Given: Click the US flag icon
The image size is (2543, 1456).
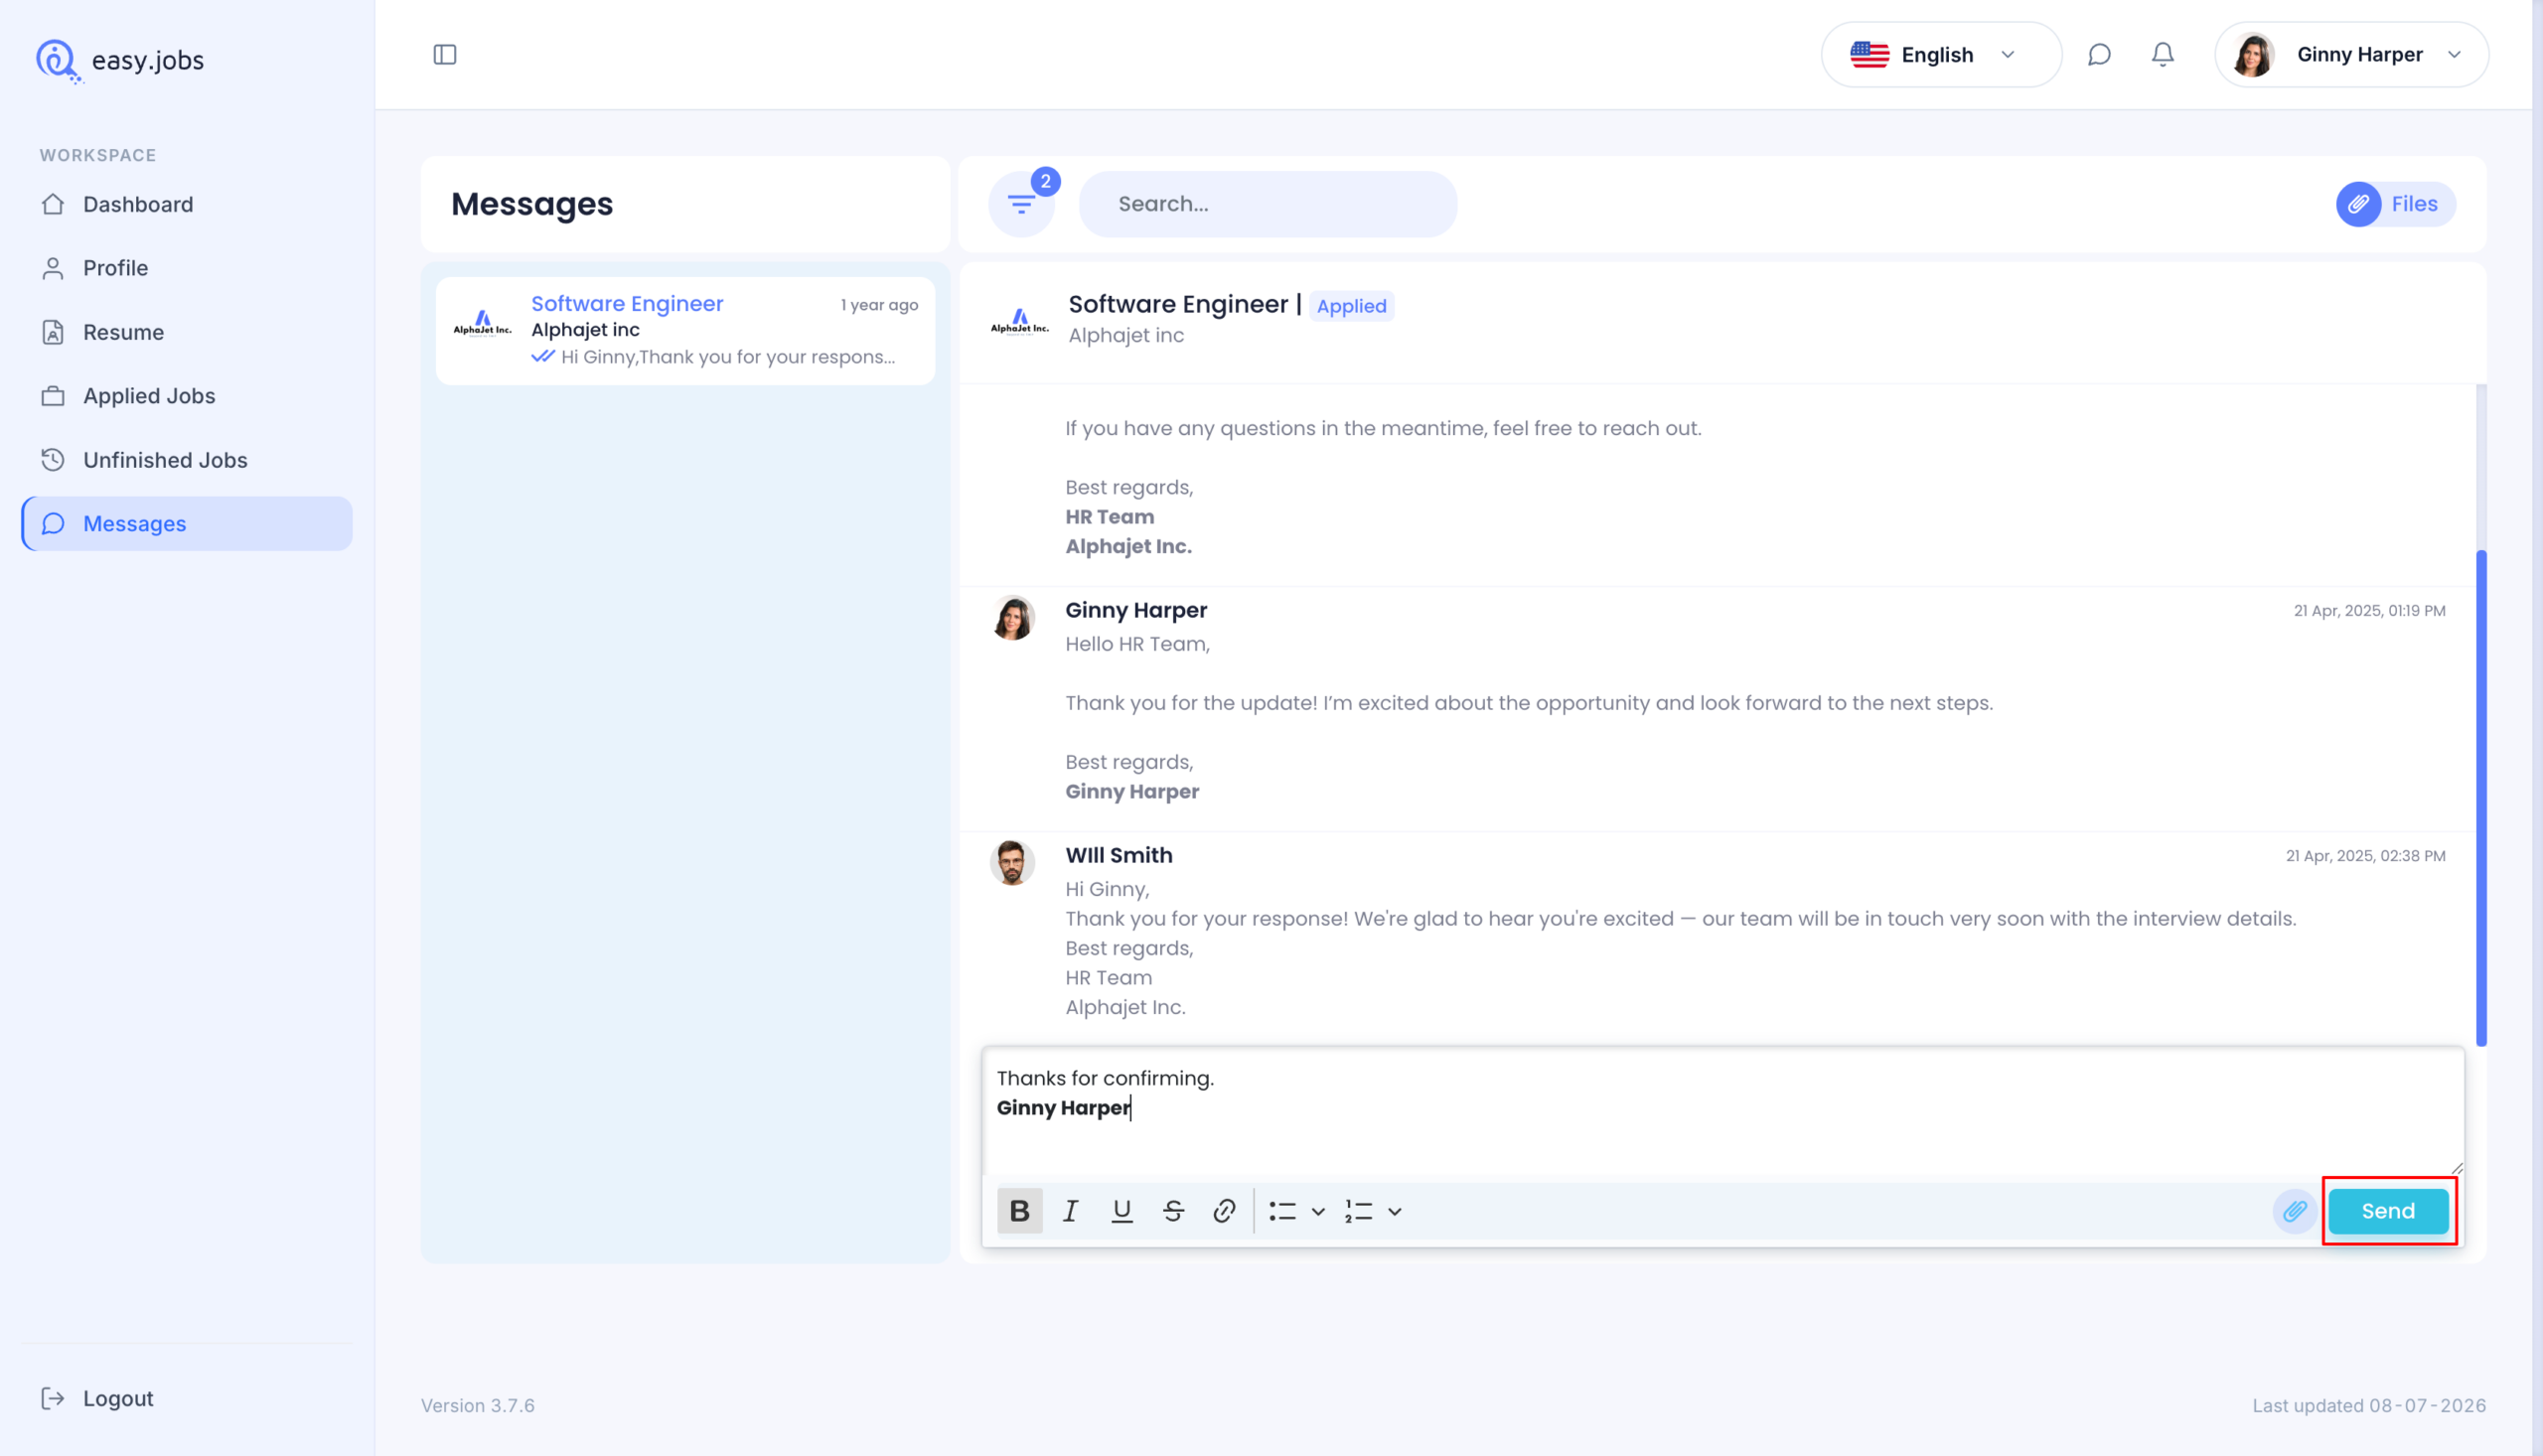Looking at the screenshot, I should point(1869,55).
